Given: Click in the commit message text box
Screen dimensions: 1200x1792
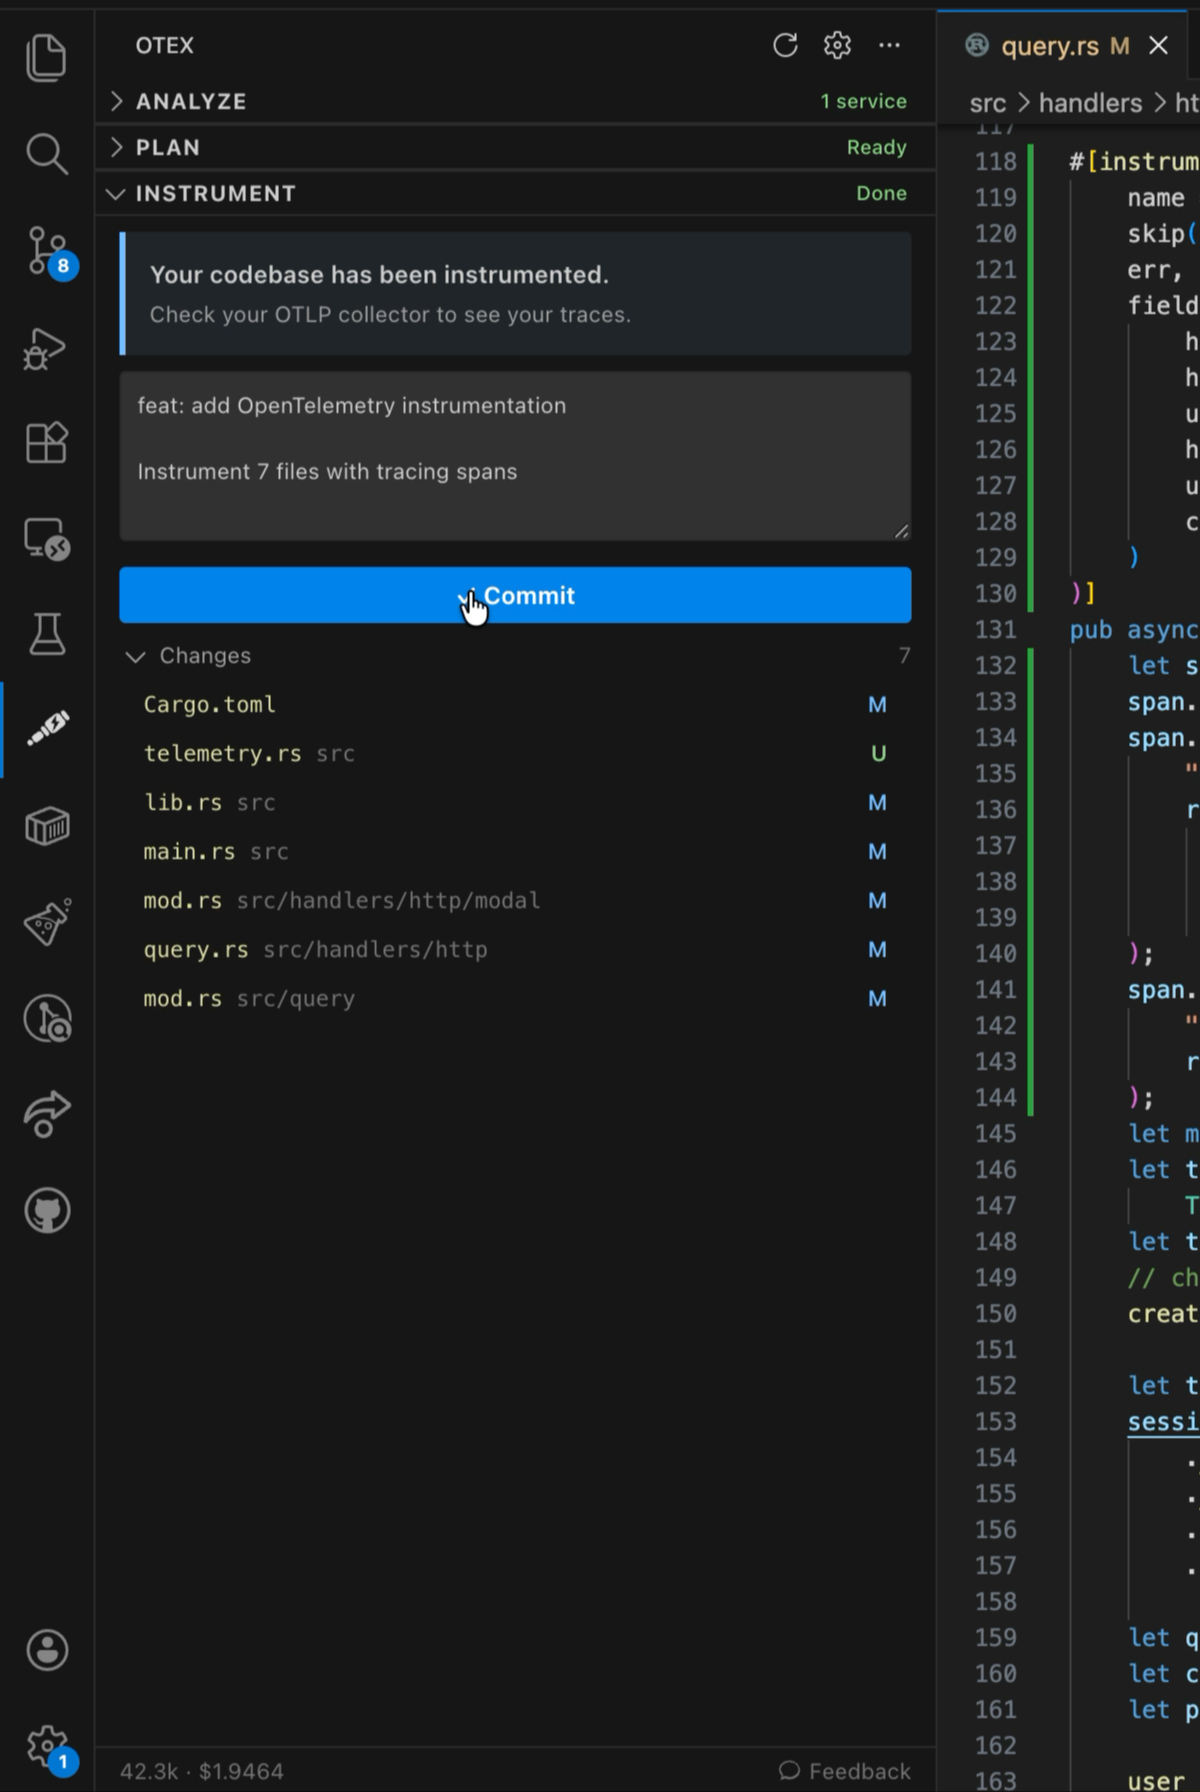Looking at the screenshot, I should coord(515,456).
